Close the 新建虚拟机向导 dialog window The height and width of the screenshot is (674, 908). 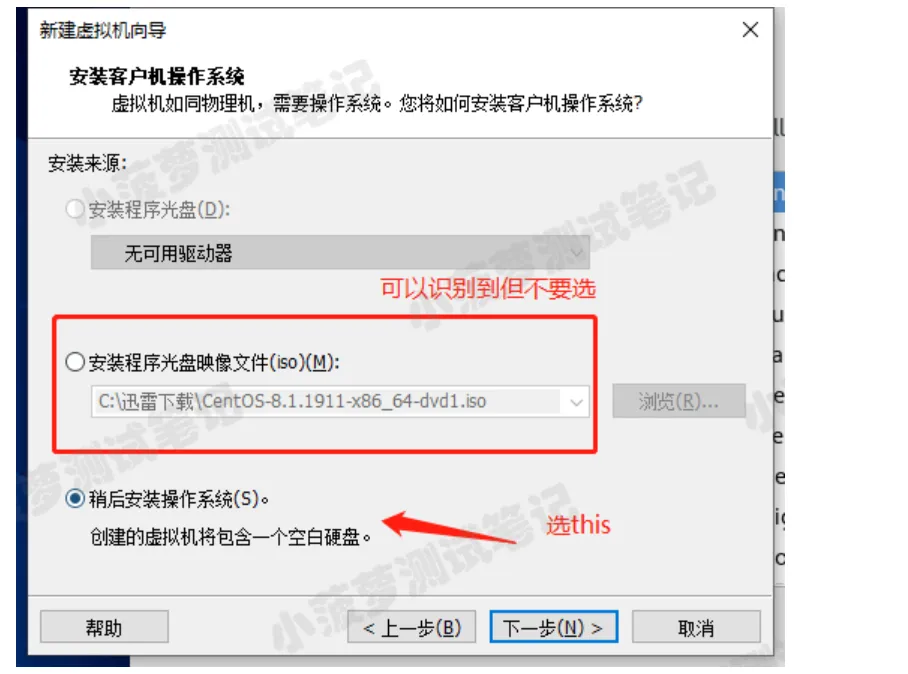750,30
